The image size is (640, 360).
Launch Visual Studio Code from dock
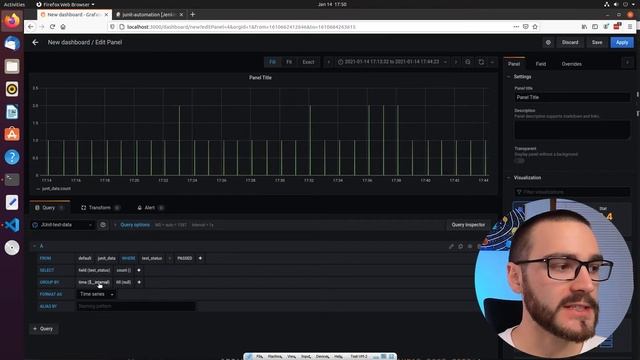pyautogui.click(x=12, y=225)
